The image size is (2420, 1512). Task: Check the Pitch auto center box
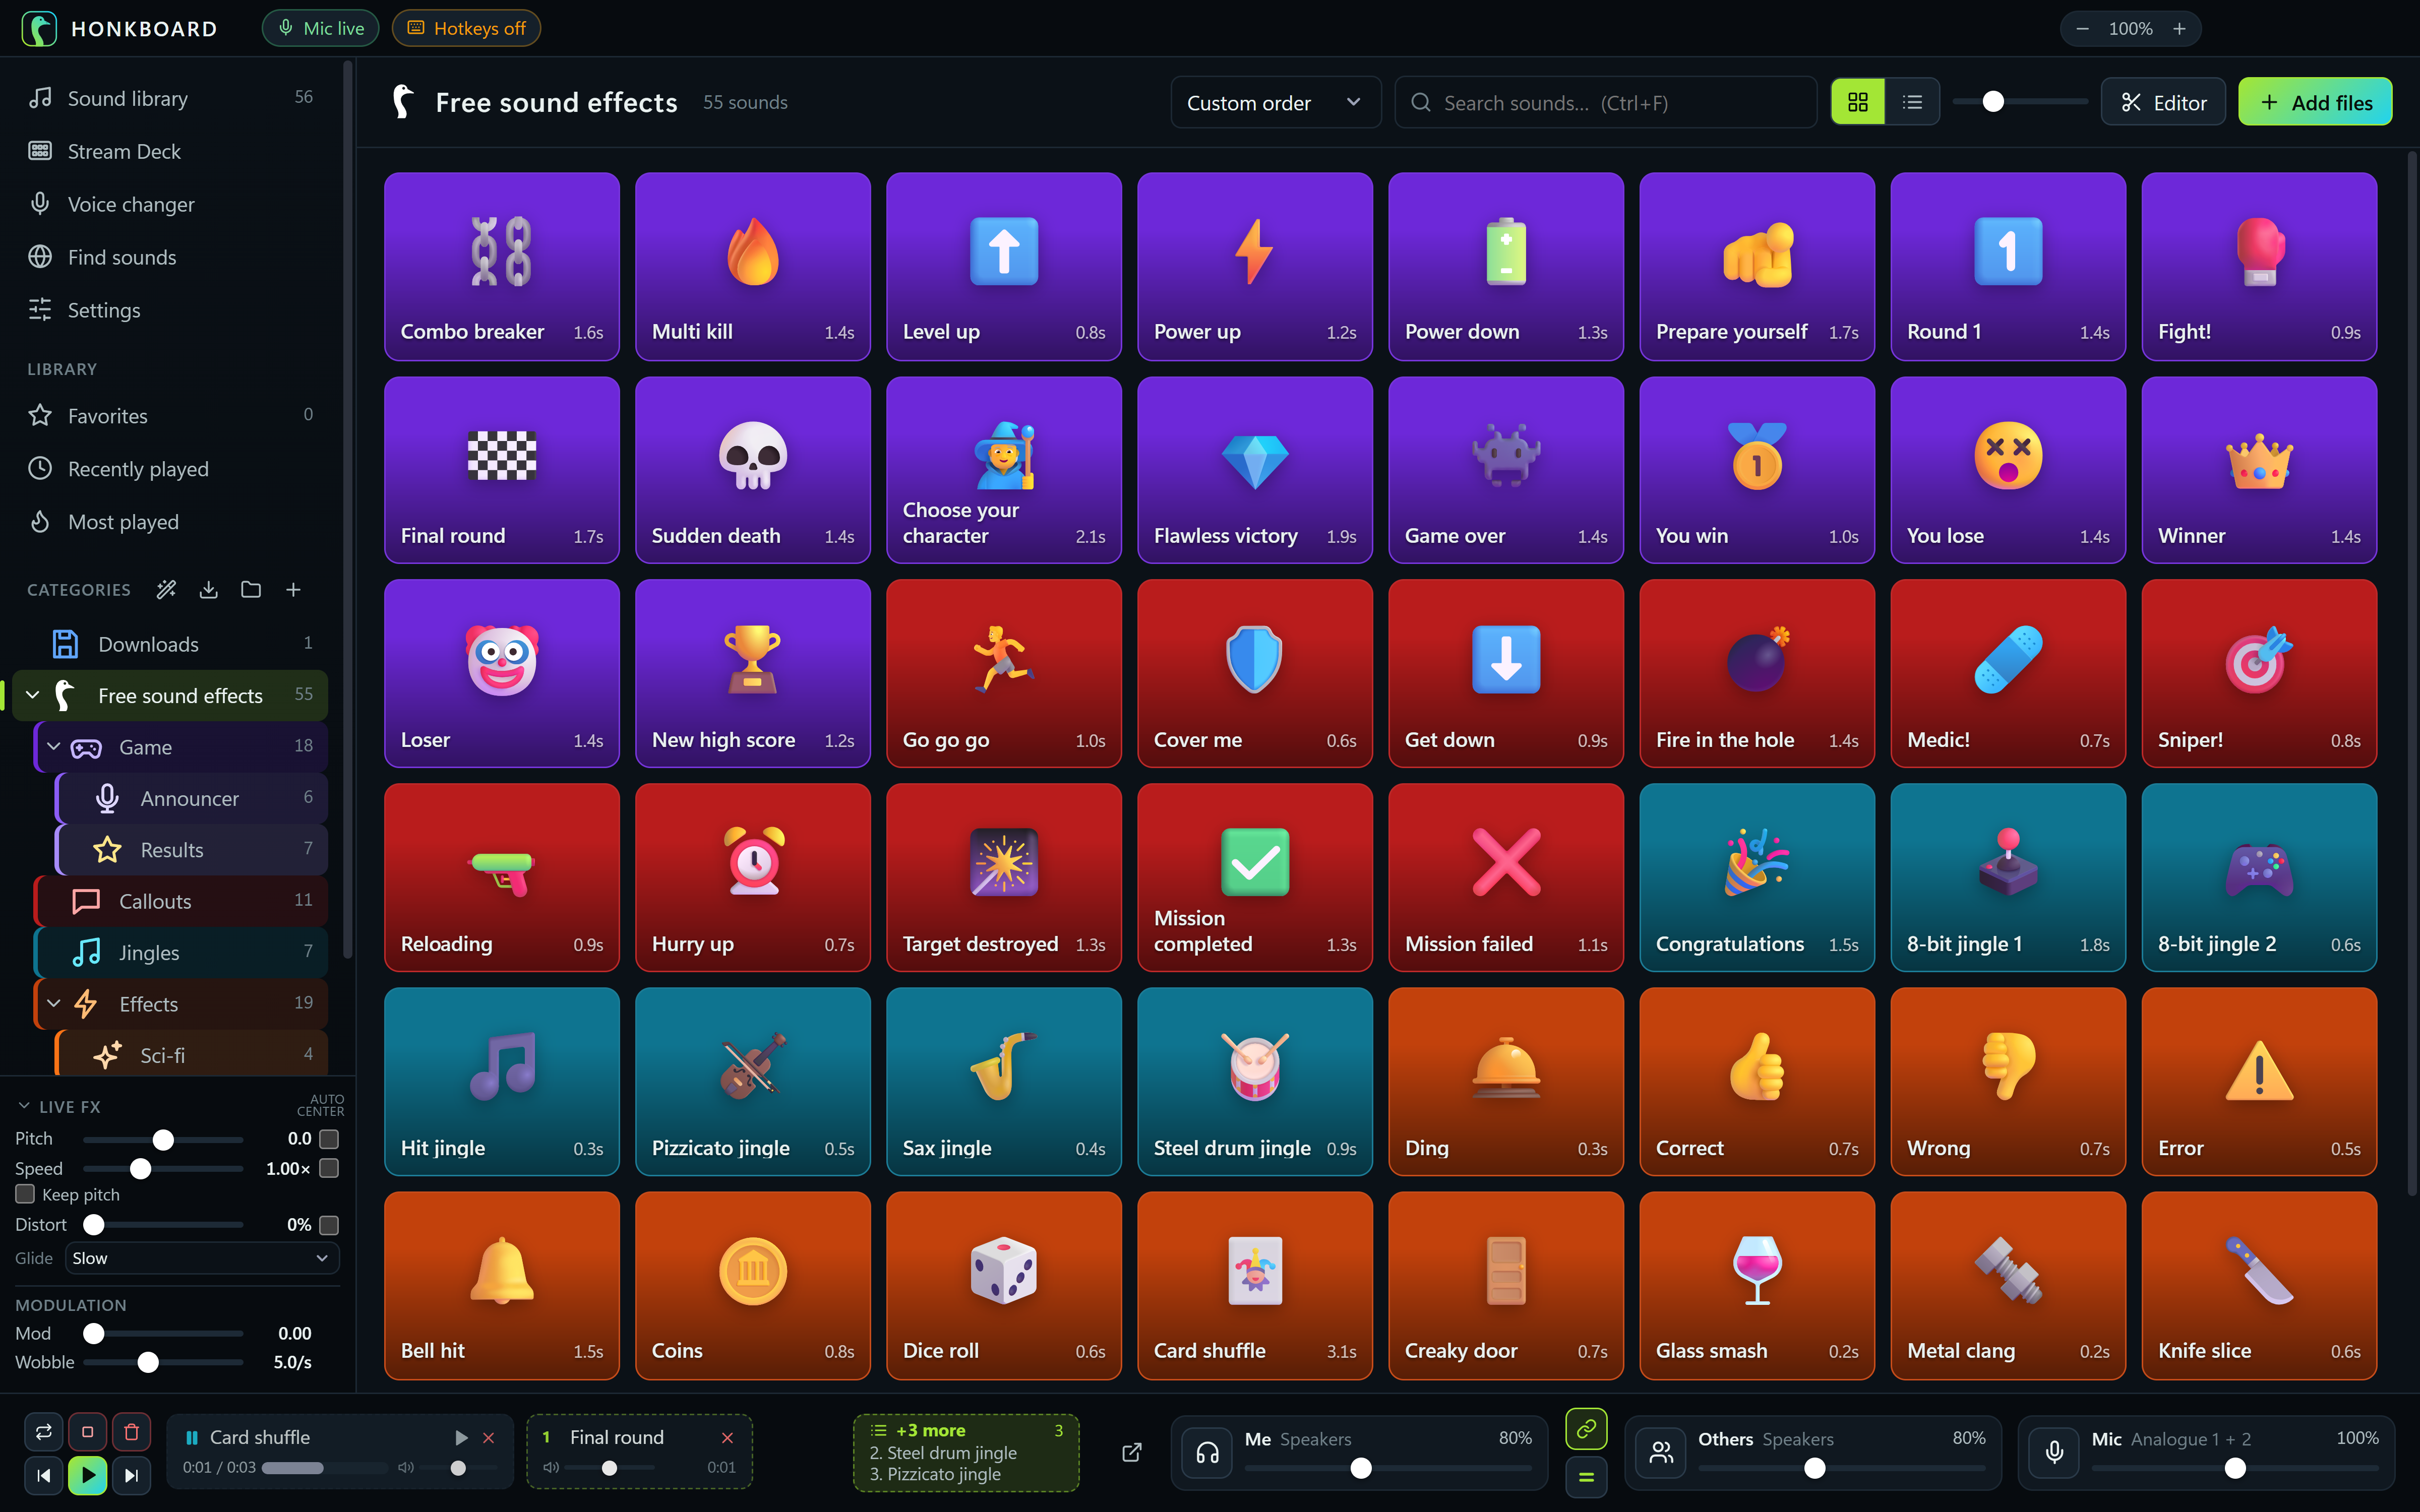(x=329, y=1139)
